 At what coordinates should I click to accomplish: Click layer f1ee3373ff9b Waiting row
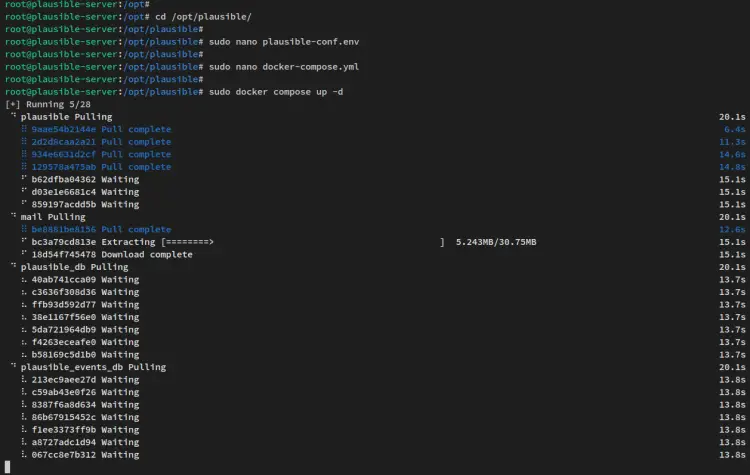click(85, 430)
